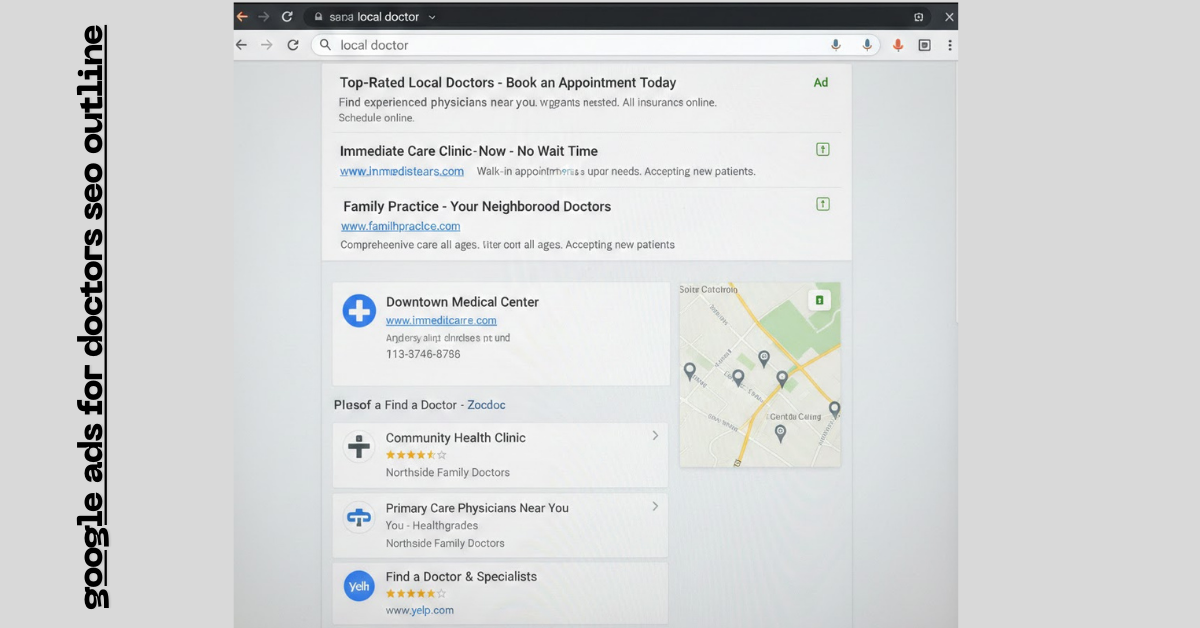
Task: Open the fullscreen icon on the map
Action: point(820,298)
